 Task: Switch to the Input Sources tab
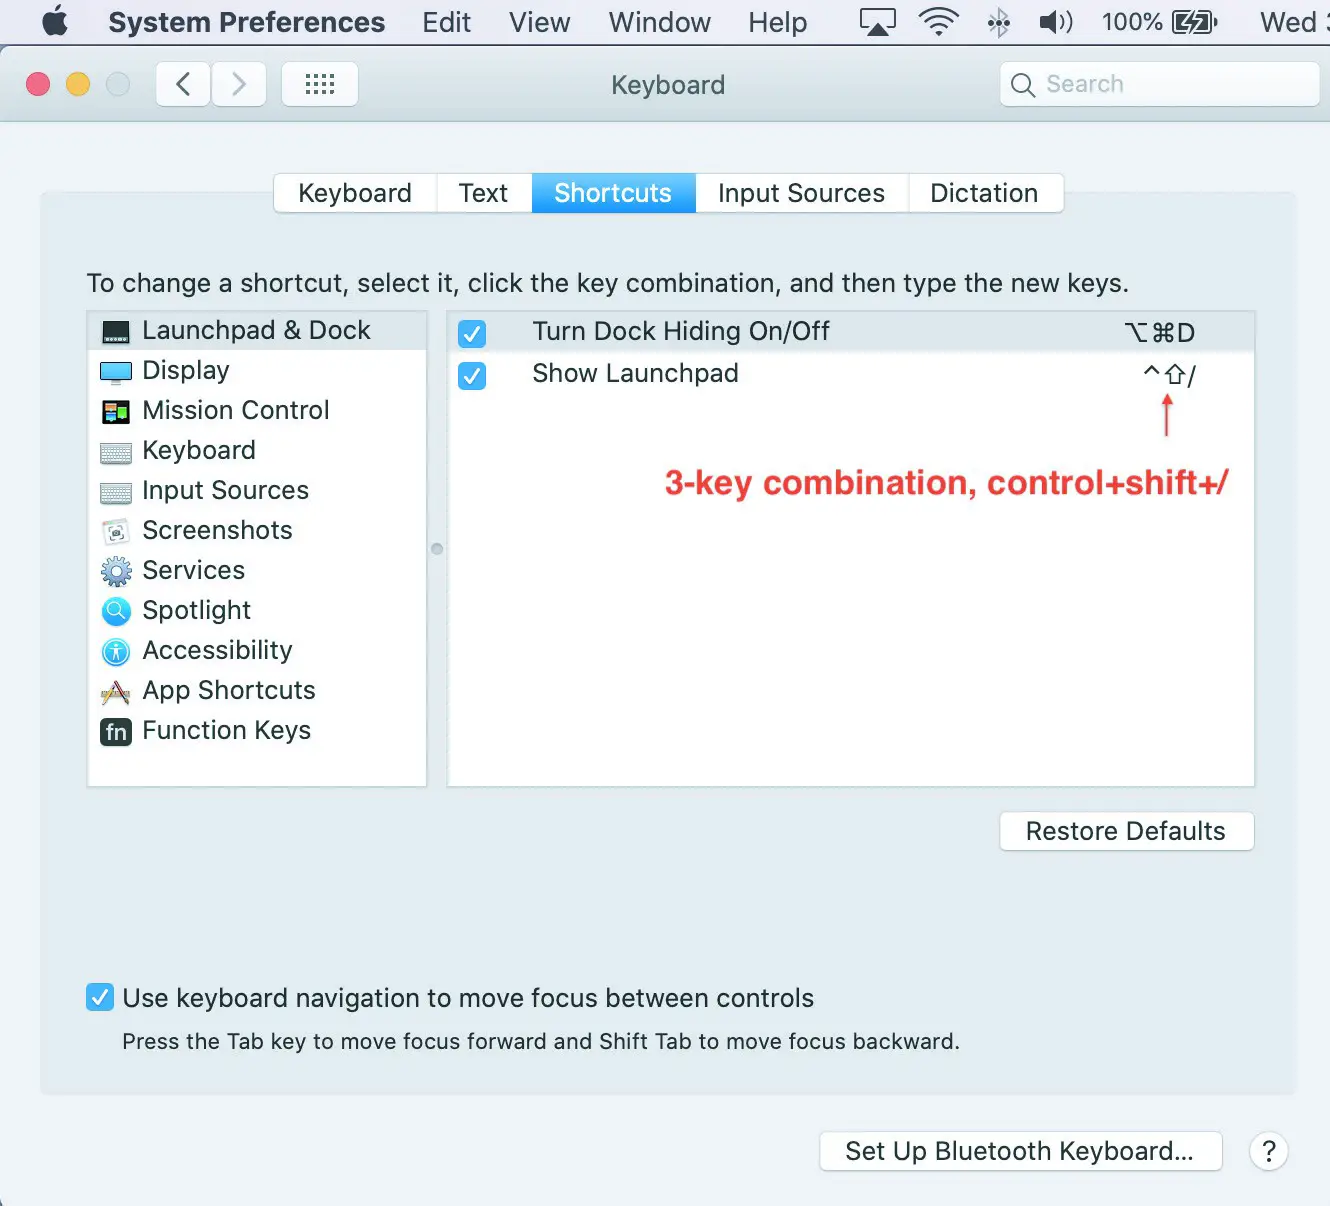tap(802, 193)
